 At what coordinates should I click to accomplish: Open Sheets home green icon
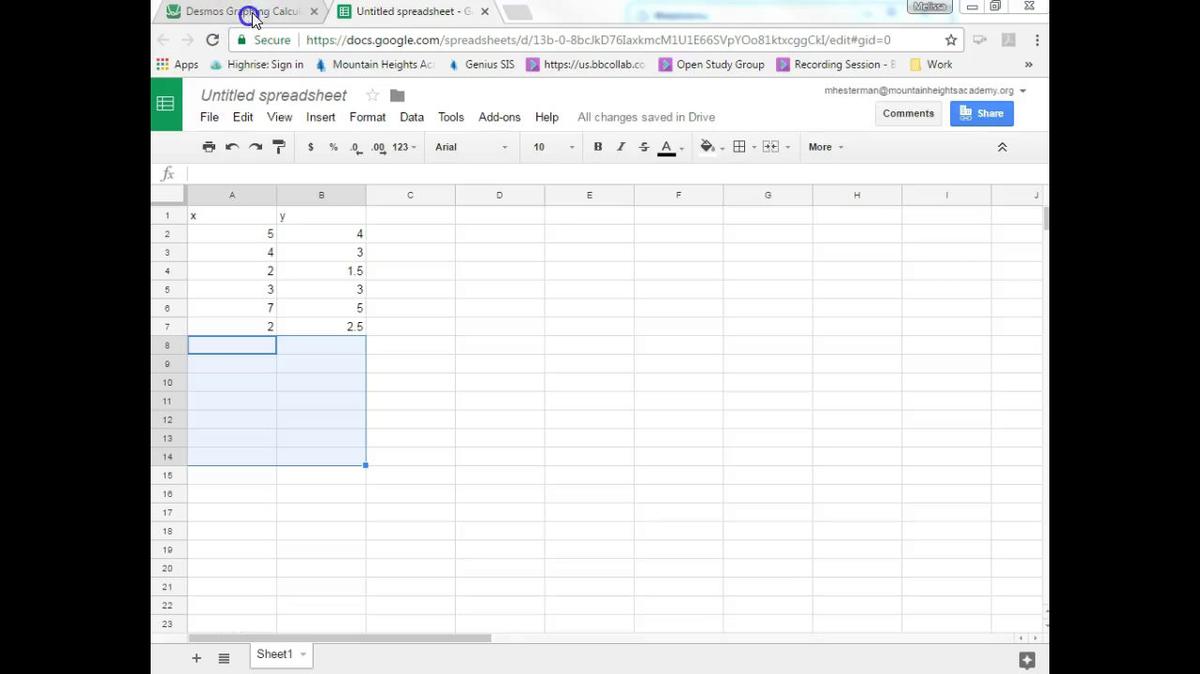click(x=166, y=104)
